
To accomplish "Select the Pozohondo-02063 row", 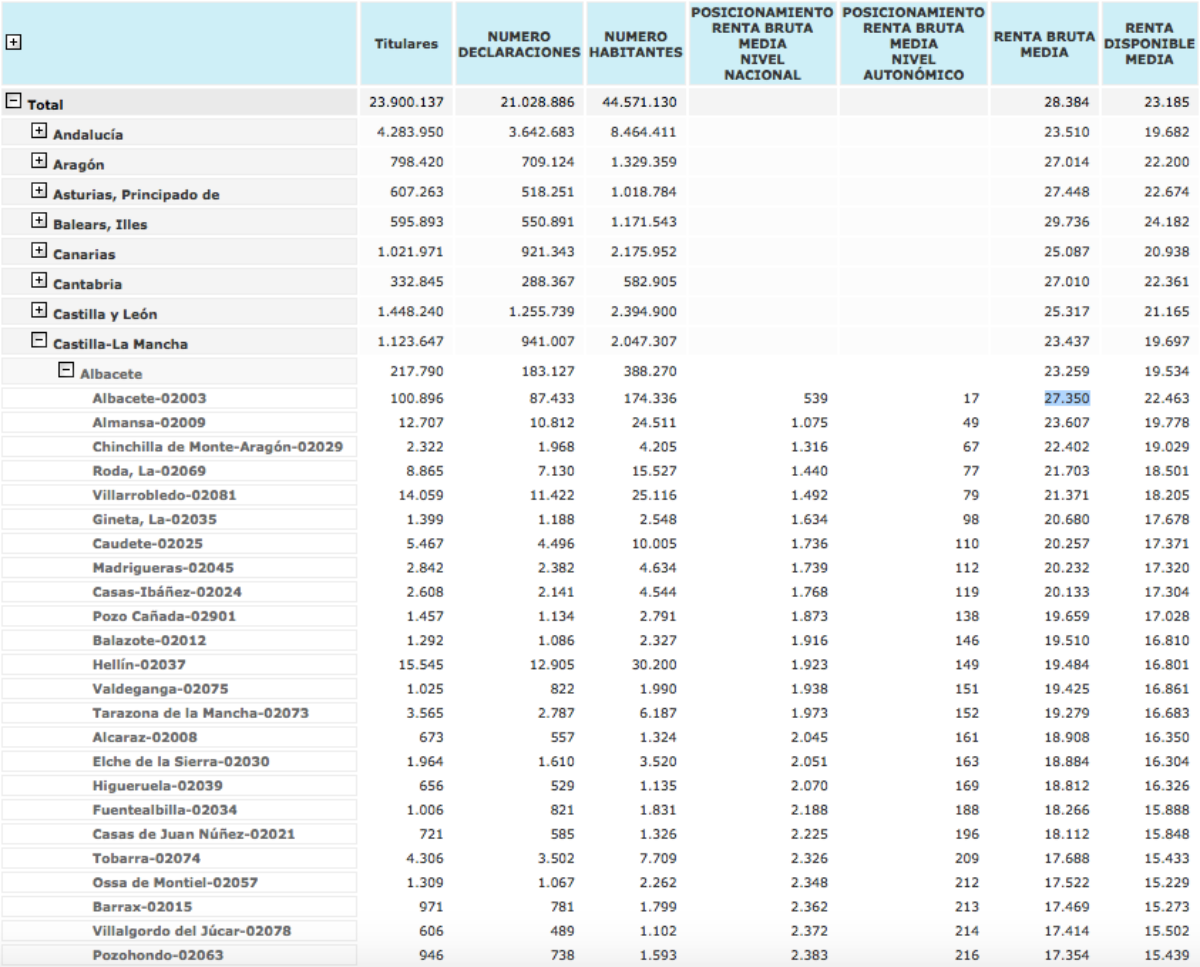I will [180, 955].
